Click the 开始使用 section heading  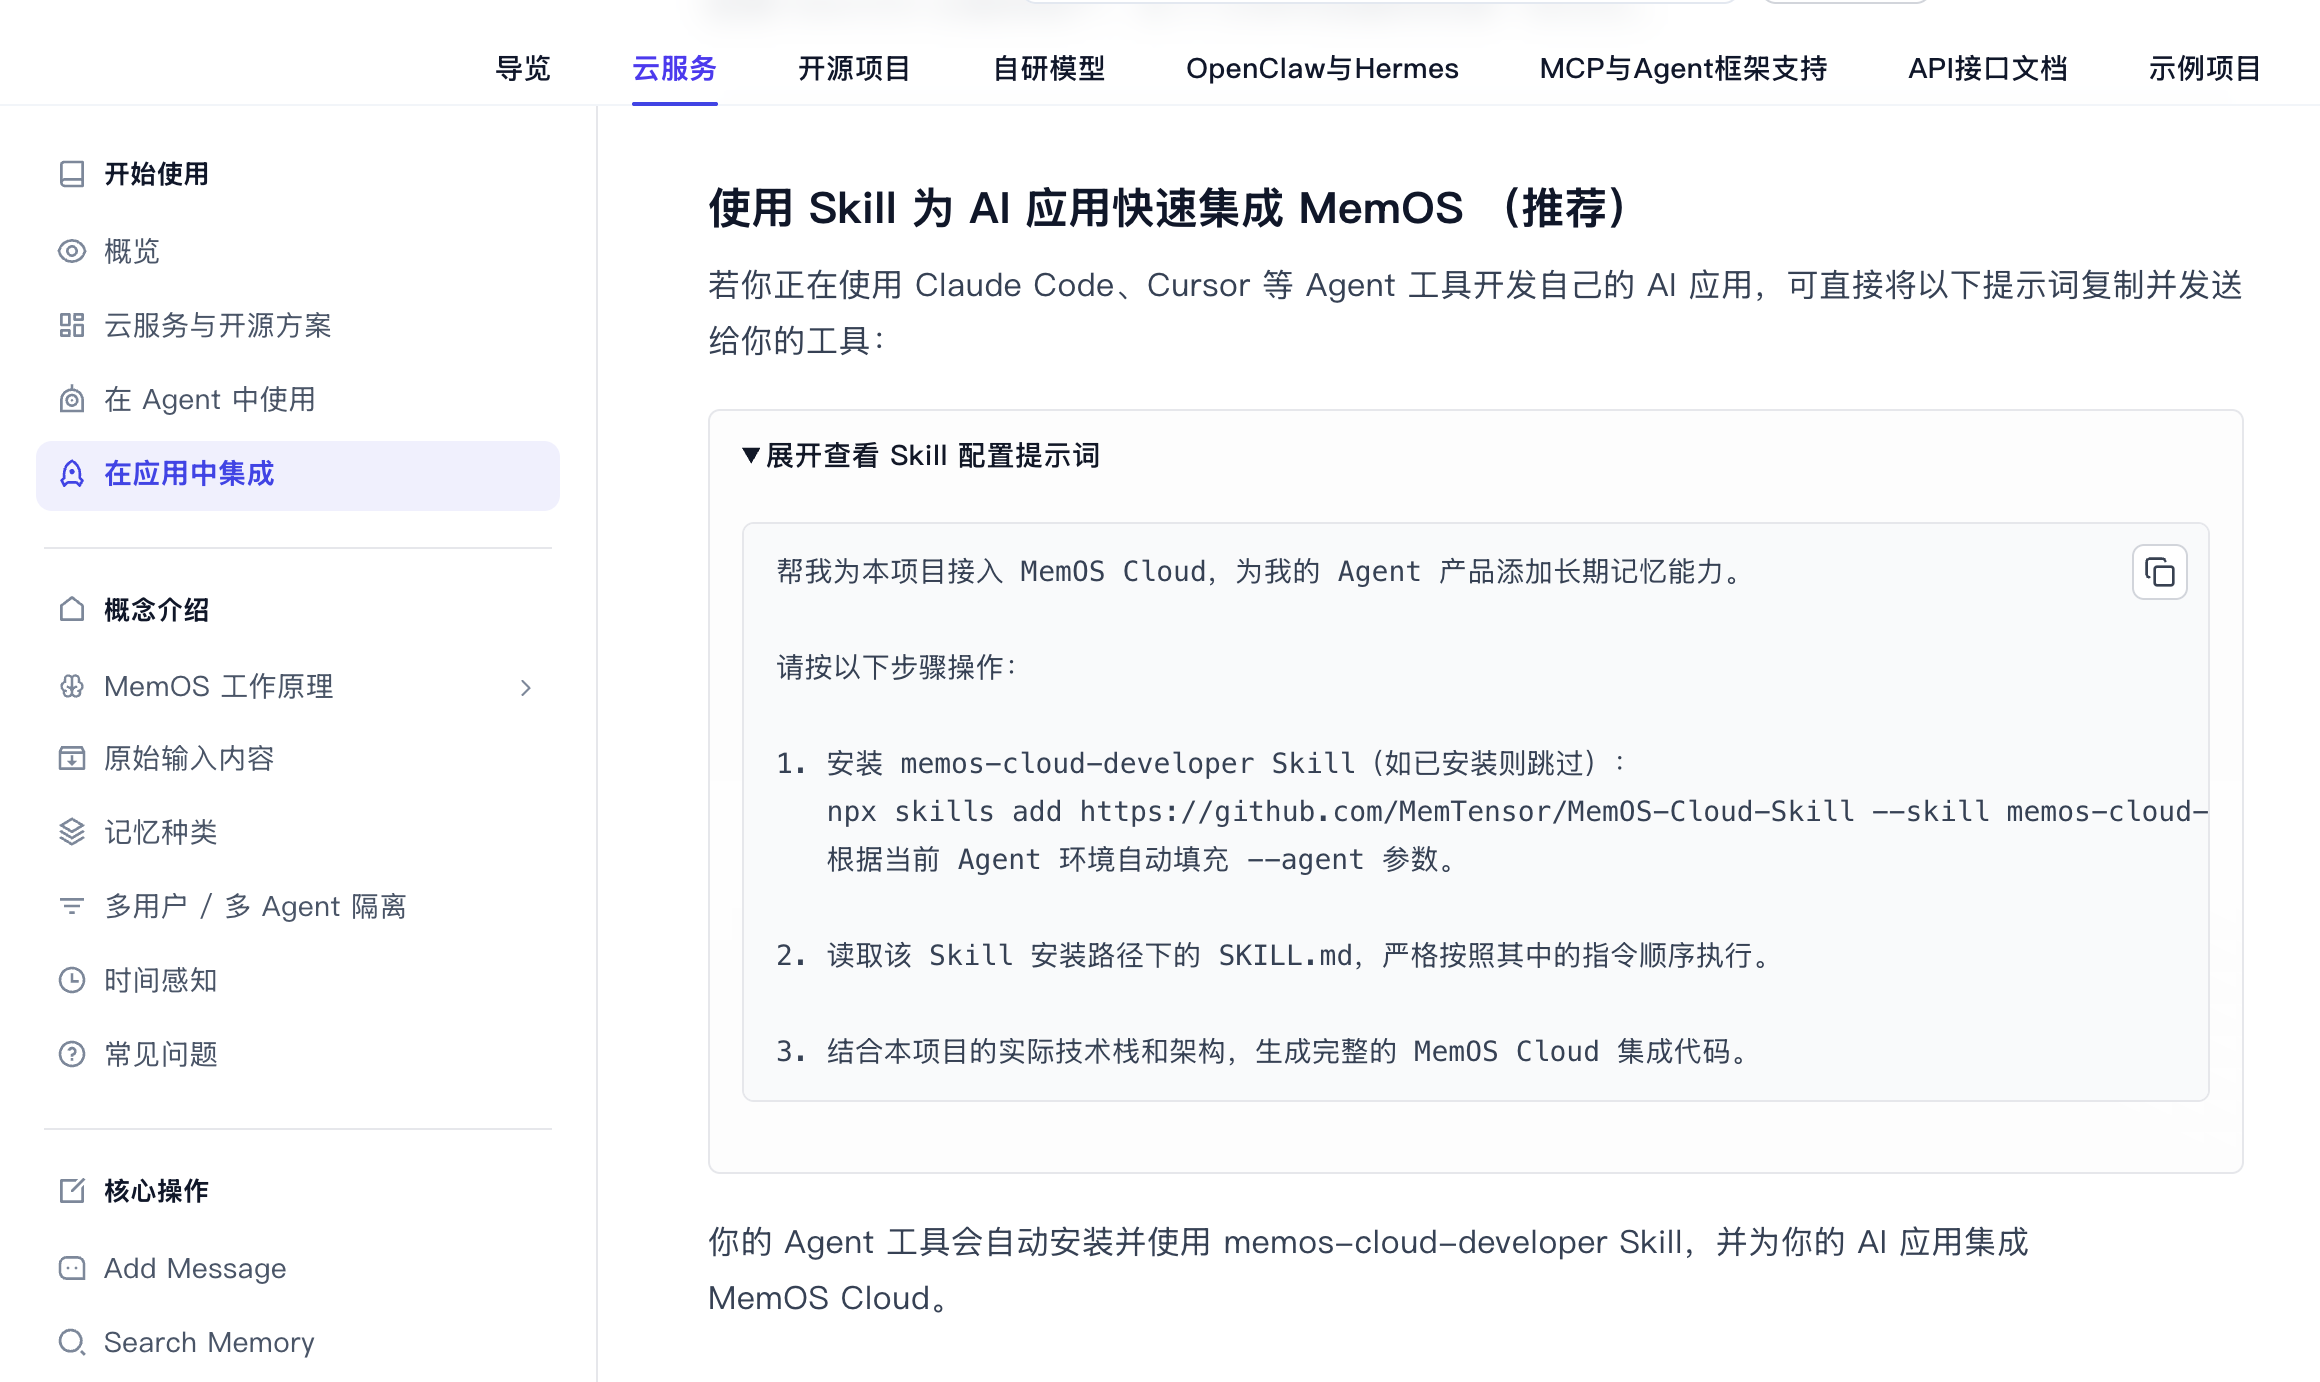[156, 174]
